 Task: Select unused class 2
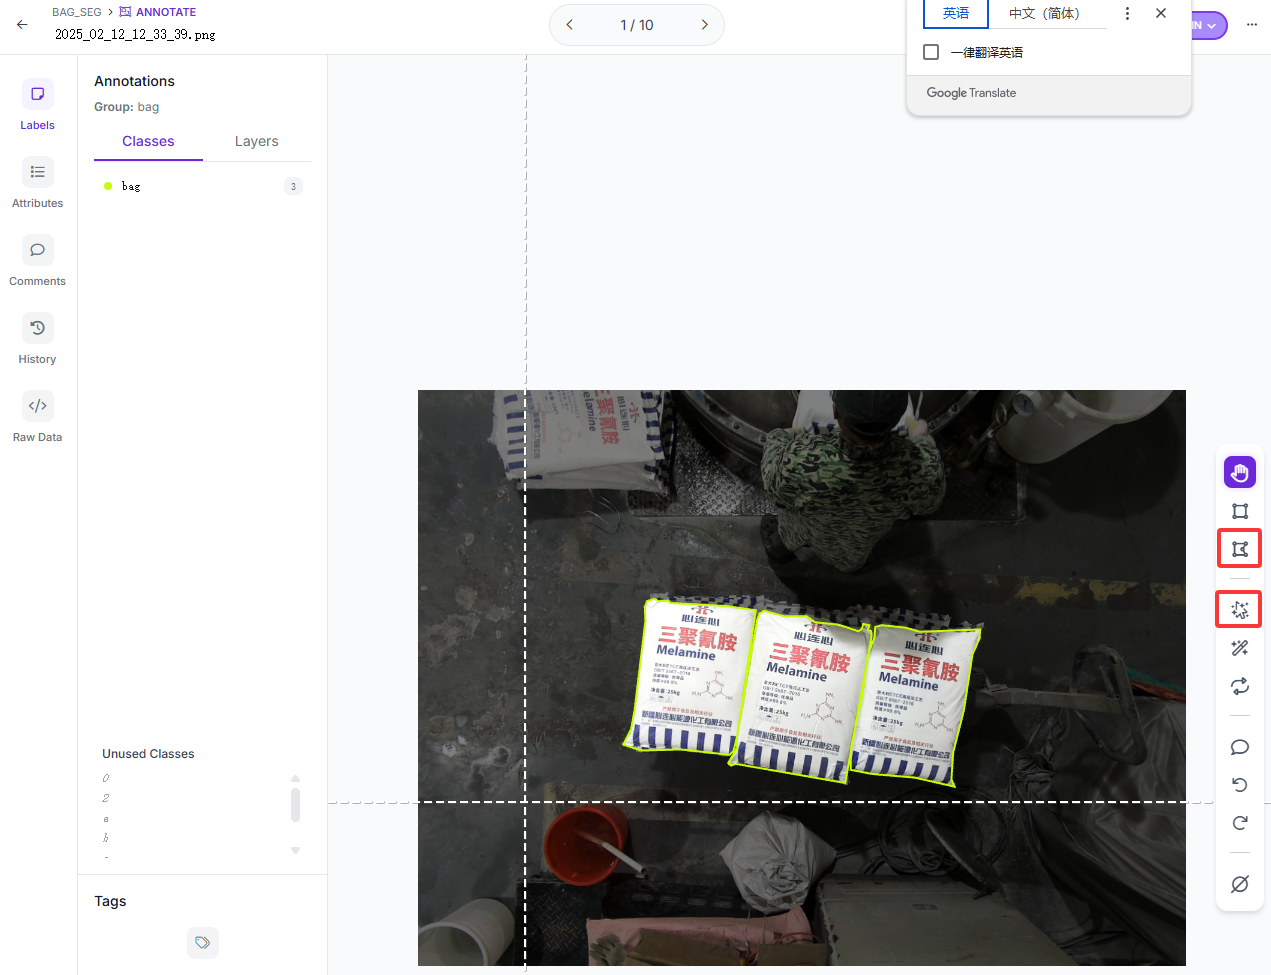[106, 798]
